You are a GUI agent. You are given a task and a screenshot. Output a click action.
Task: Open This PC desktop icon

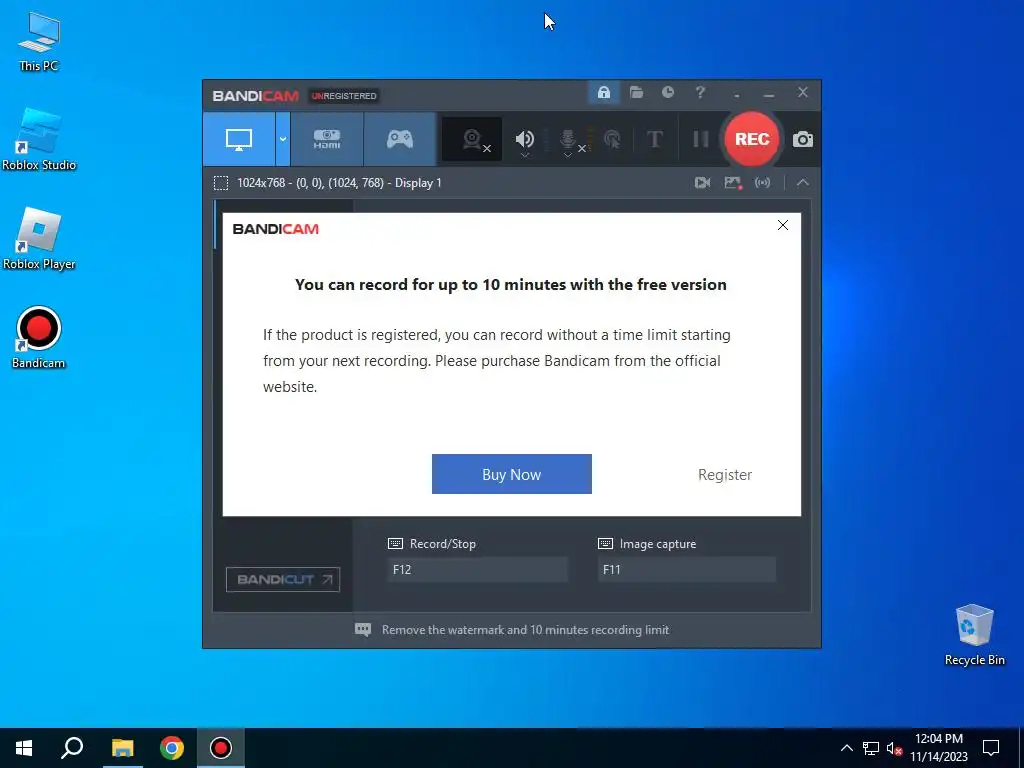[39, 42]
